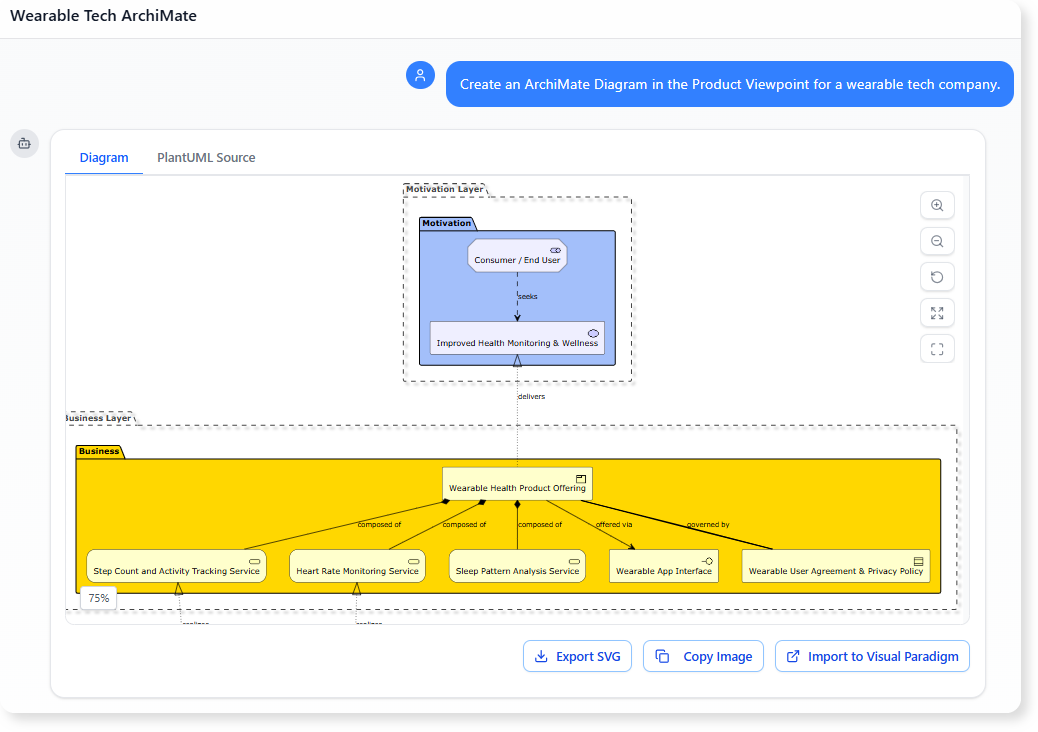The width and height of the screenshot is (1038, 732).
Task: Click the copy icon inside Copy Image
Action: click(662, 656)
